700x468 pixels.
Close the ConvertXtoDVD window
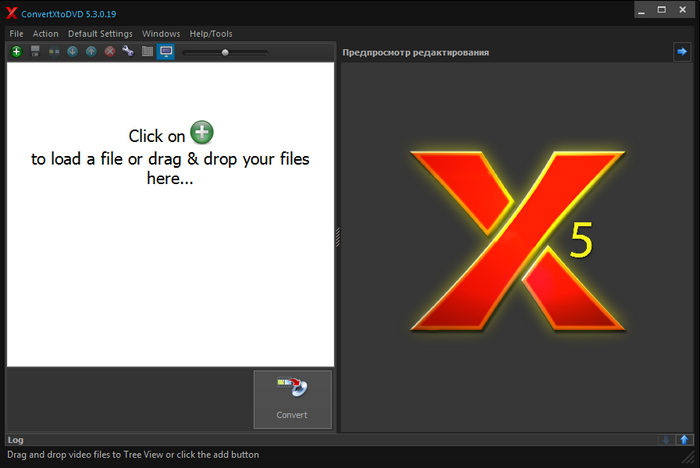tap(683, 10)
